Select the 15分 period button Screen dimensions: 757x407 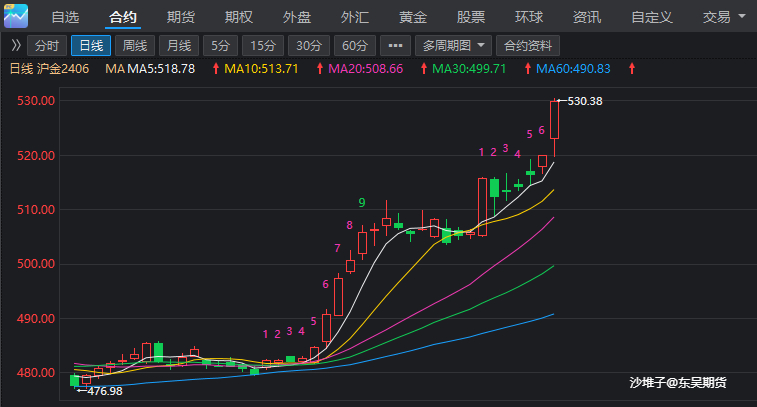click(x=263, y=46)
